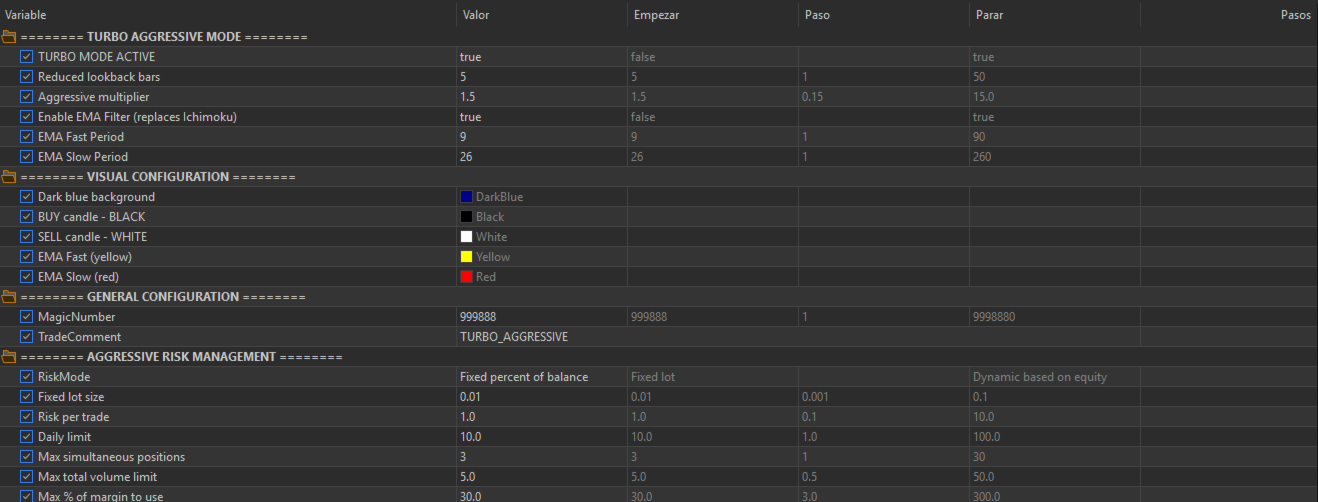The height and width of the screenshot is (502, 1318).
Task: Open the RiskMode Empezar cell Fixed lot
Action: (x=712, y=377)
